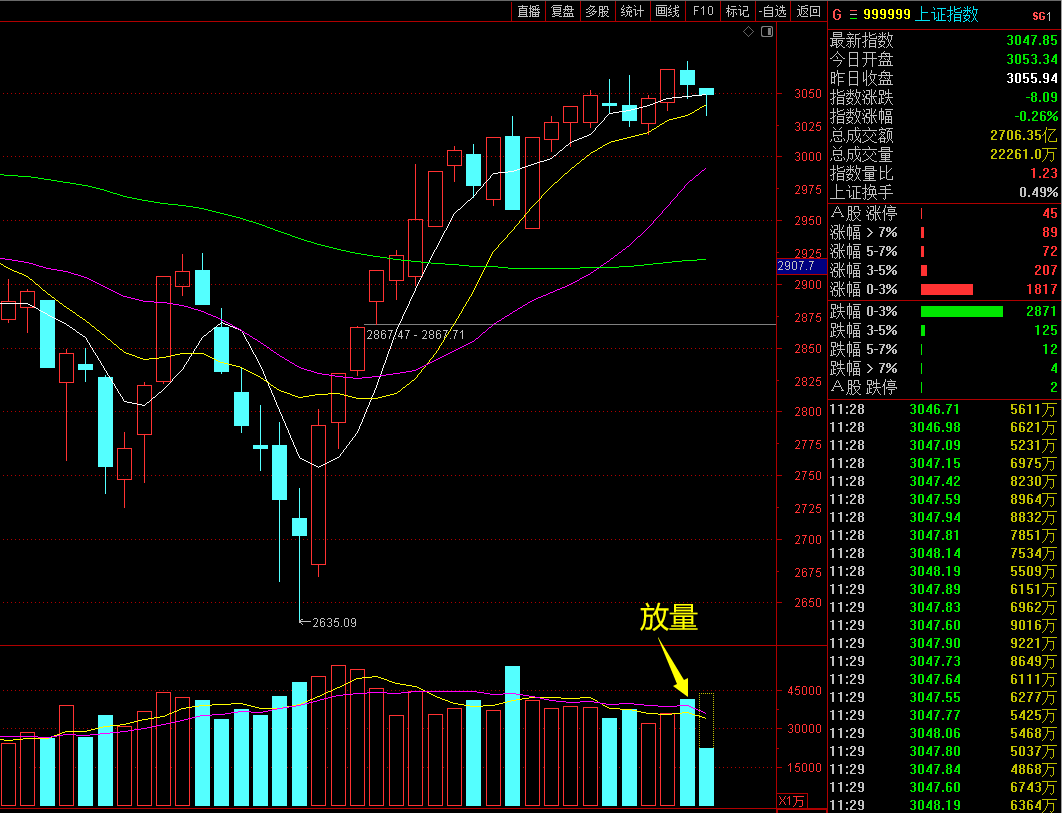Click the tick row 11:28 3046.71
This screenshot has height=813, width=1062.
pyautogui.click(x=943, y=409)
